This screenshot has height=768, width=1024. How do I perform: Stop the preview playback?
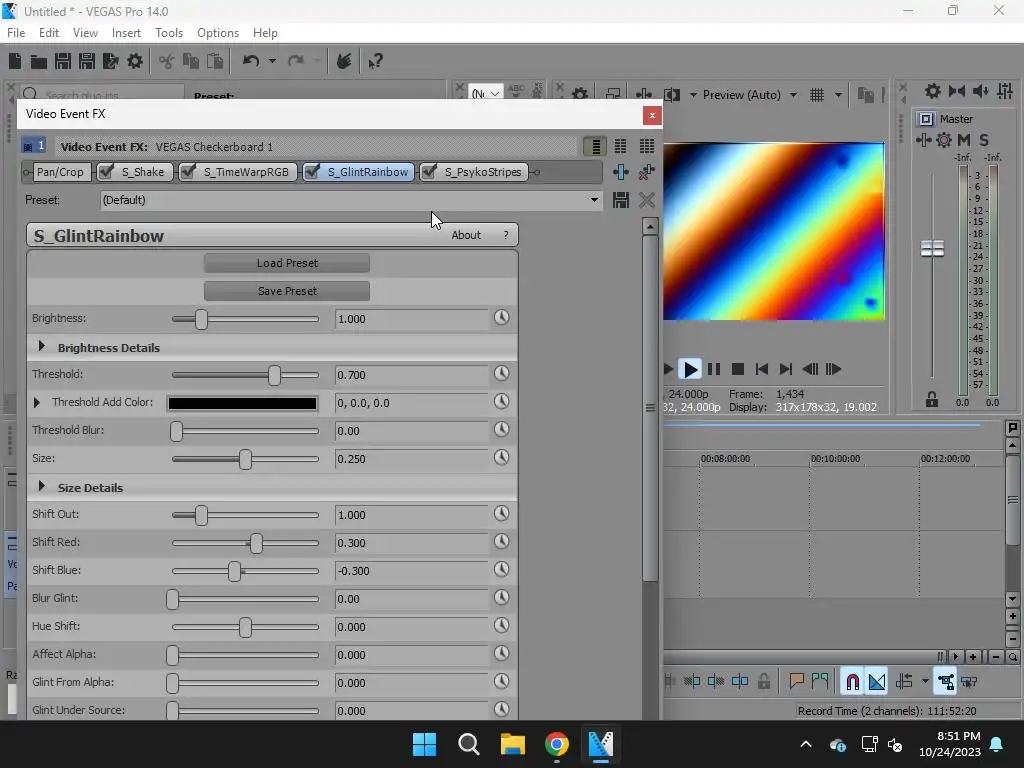738,369
